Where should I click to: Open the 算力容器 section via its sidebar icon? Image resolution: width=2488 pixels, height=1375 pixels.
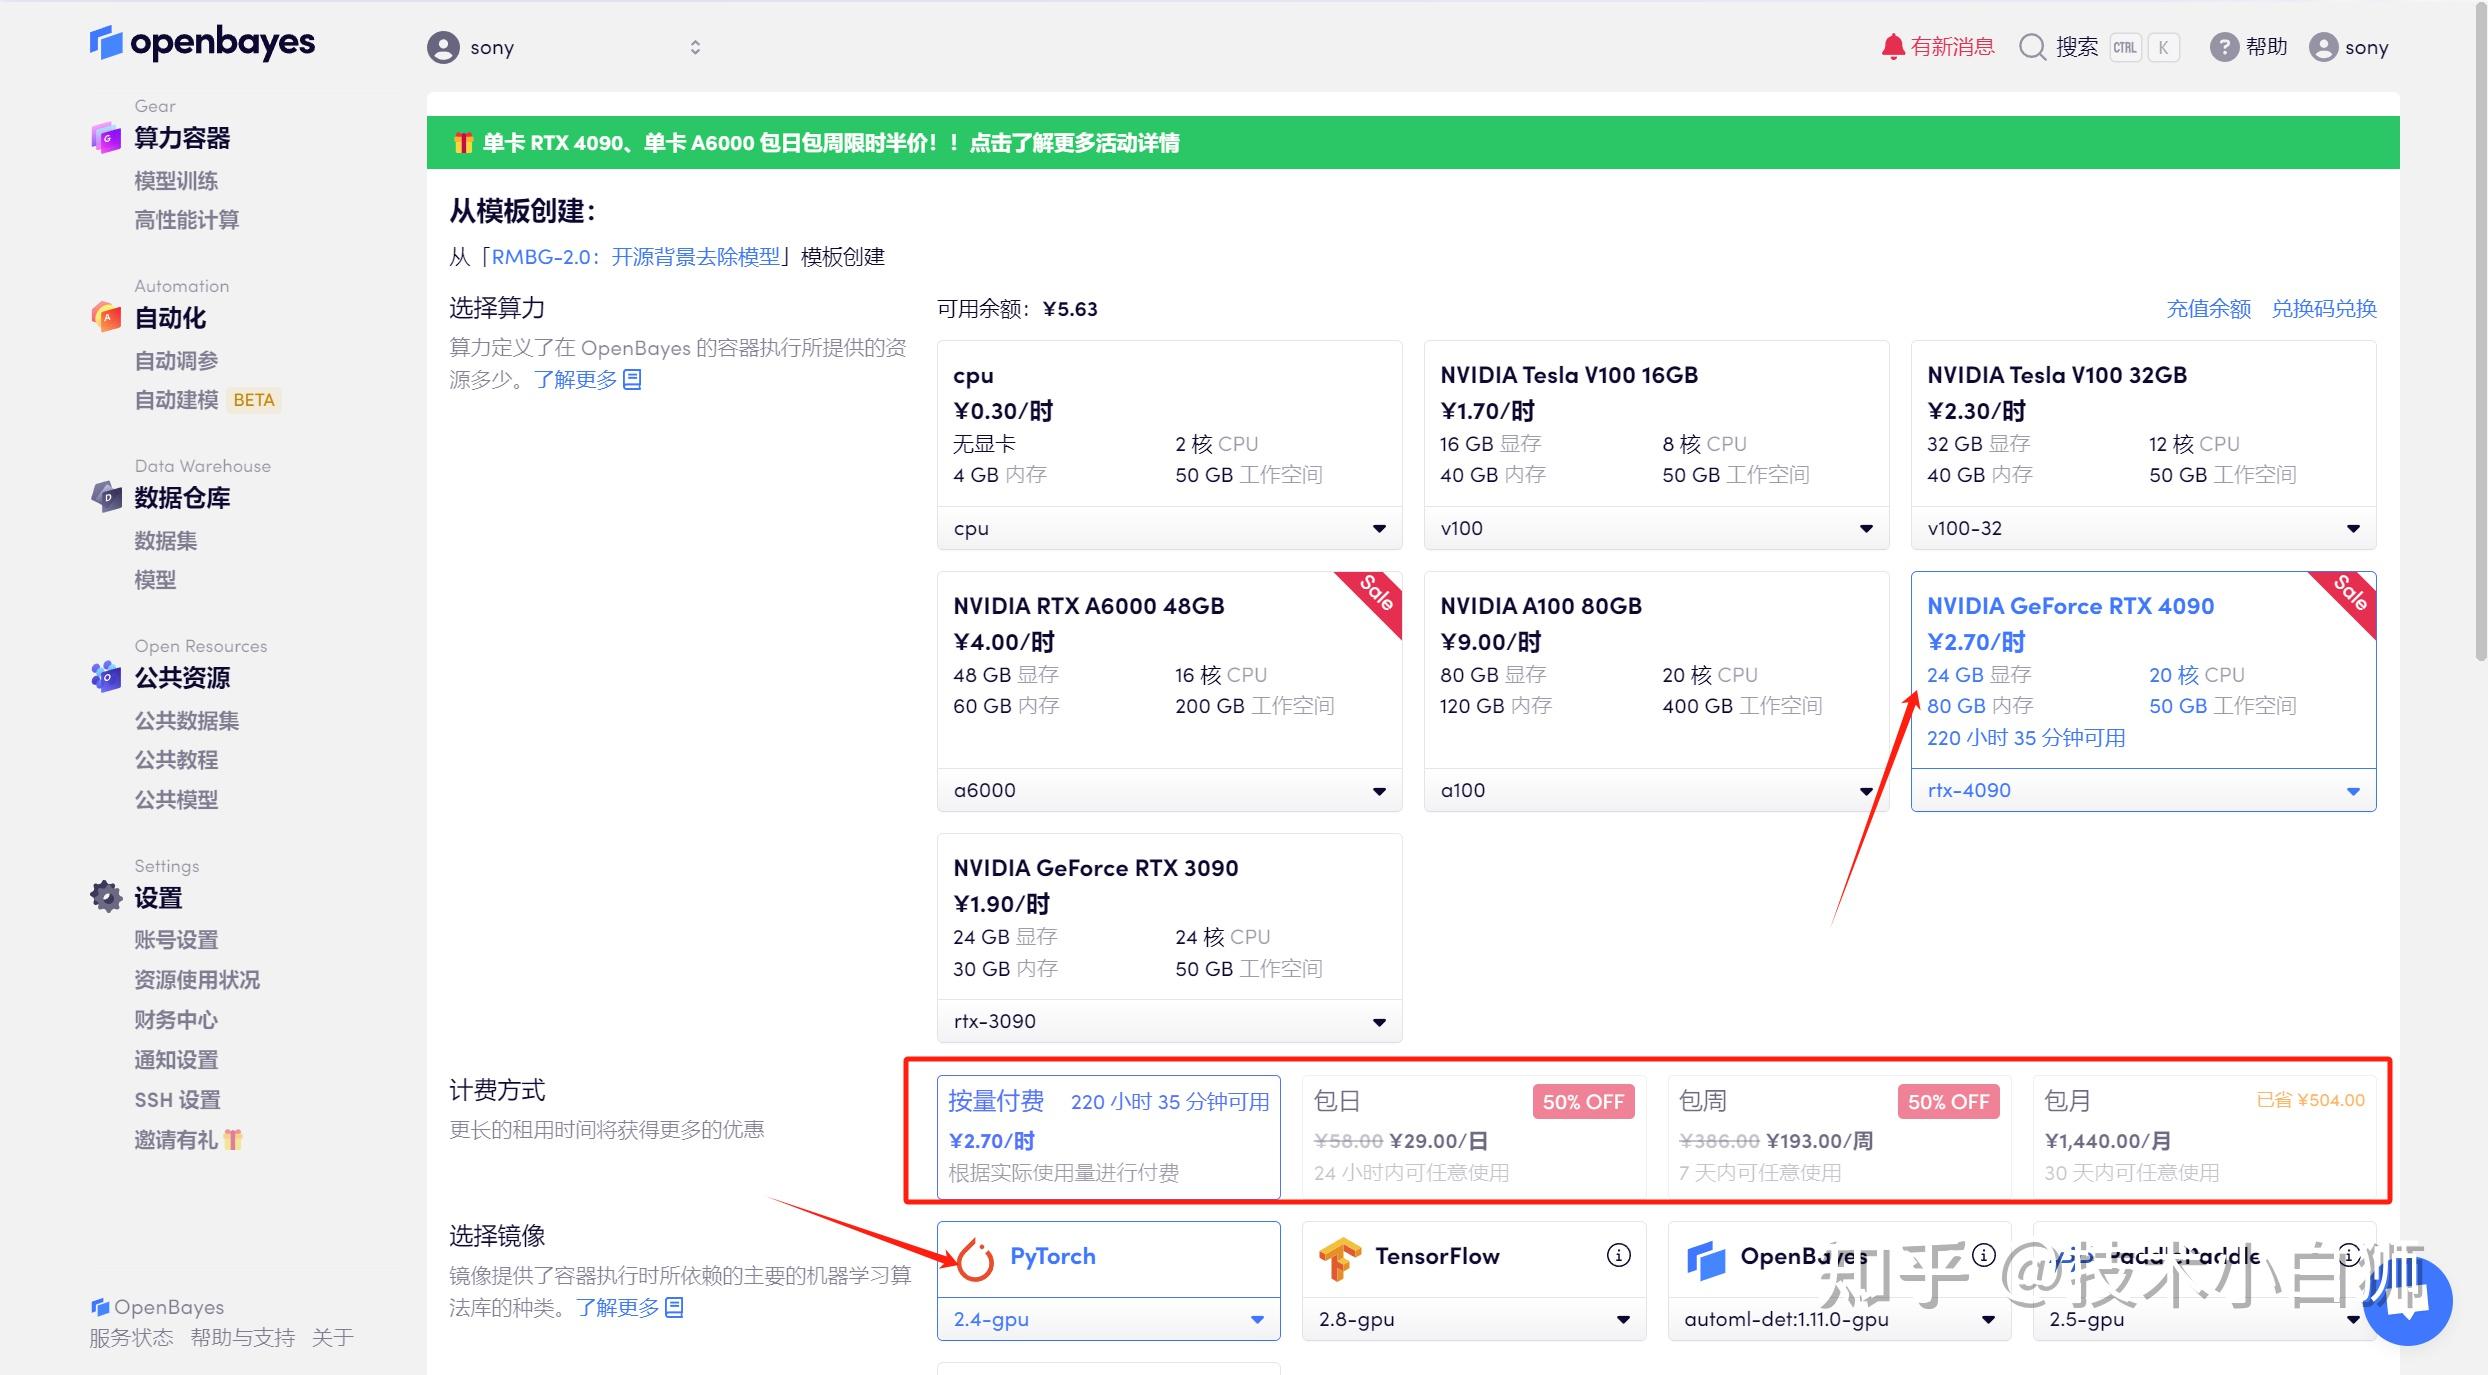pyautogui.click(x=106, y=138)
